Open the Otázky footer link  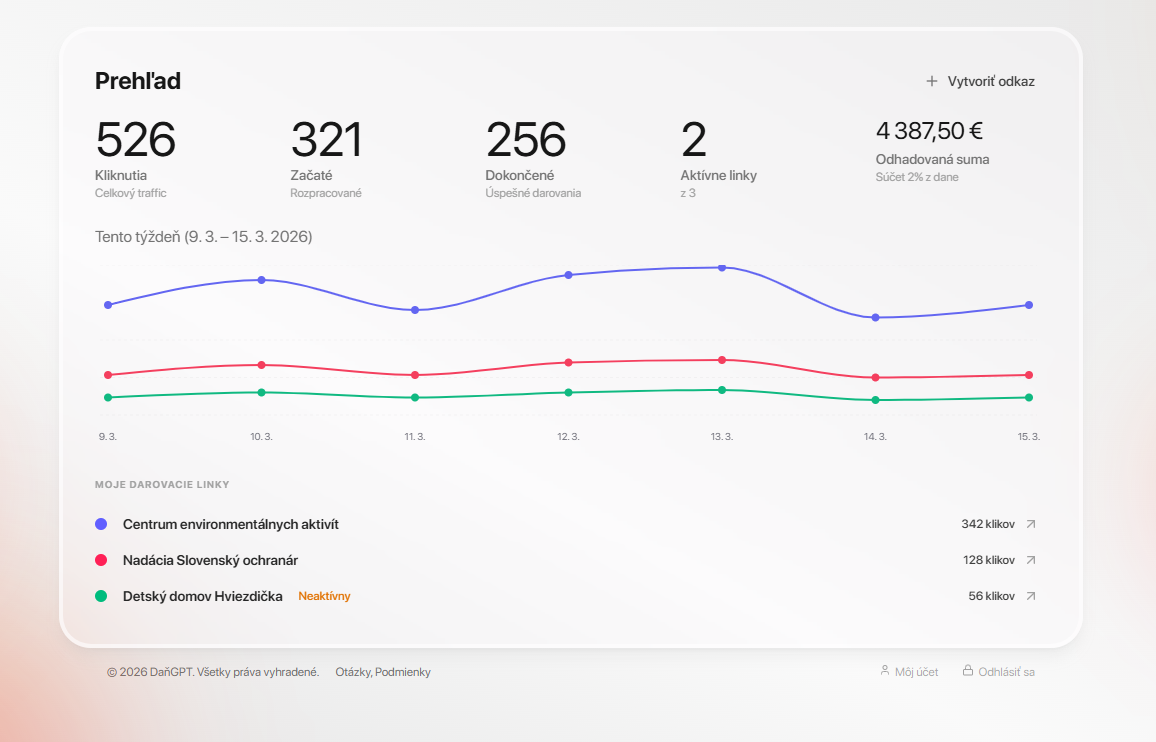[353, 672]
